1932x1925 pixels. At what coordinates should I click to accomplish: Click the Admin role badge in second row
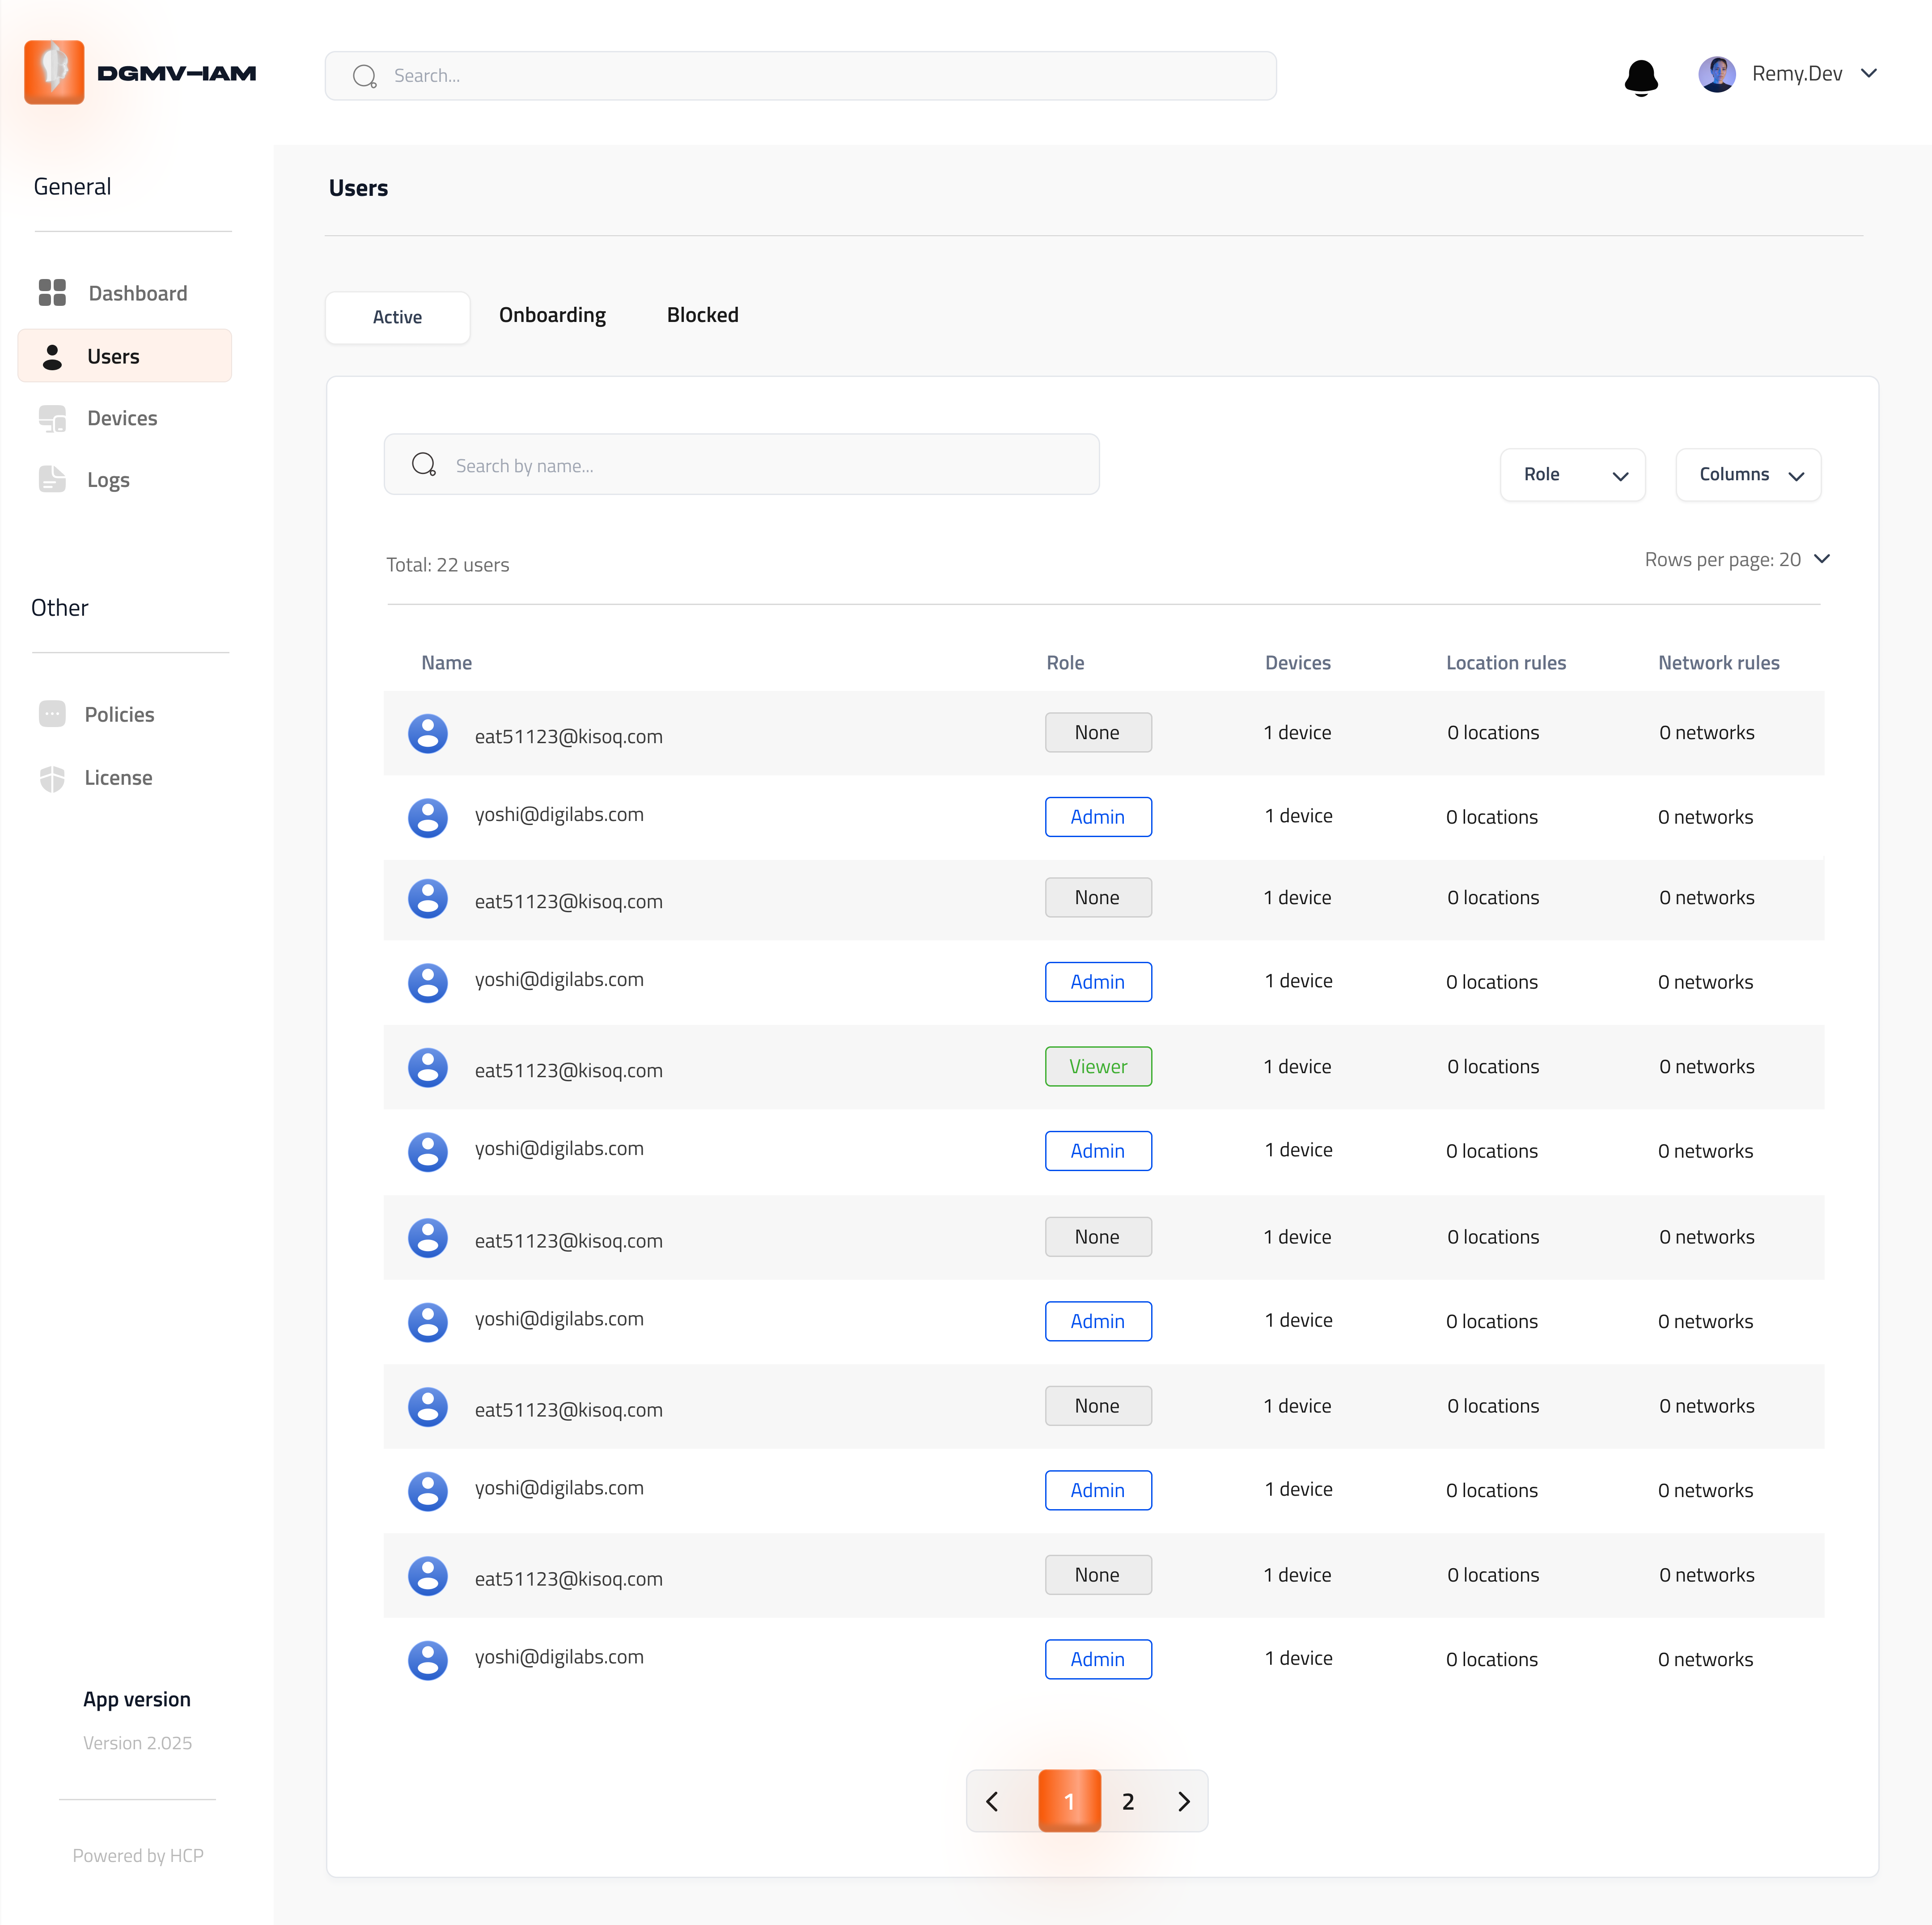pyautogui.click(x=1098, y=817)
